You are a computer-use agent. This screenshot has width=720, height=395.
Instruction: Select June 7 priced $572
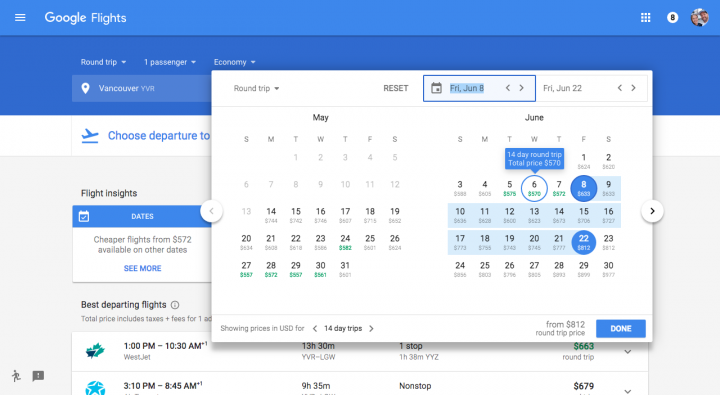click(559, 188)
